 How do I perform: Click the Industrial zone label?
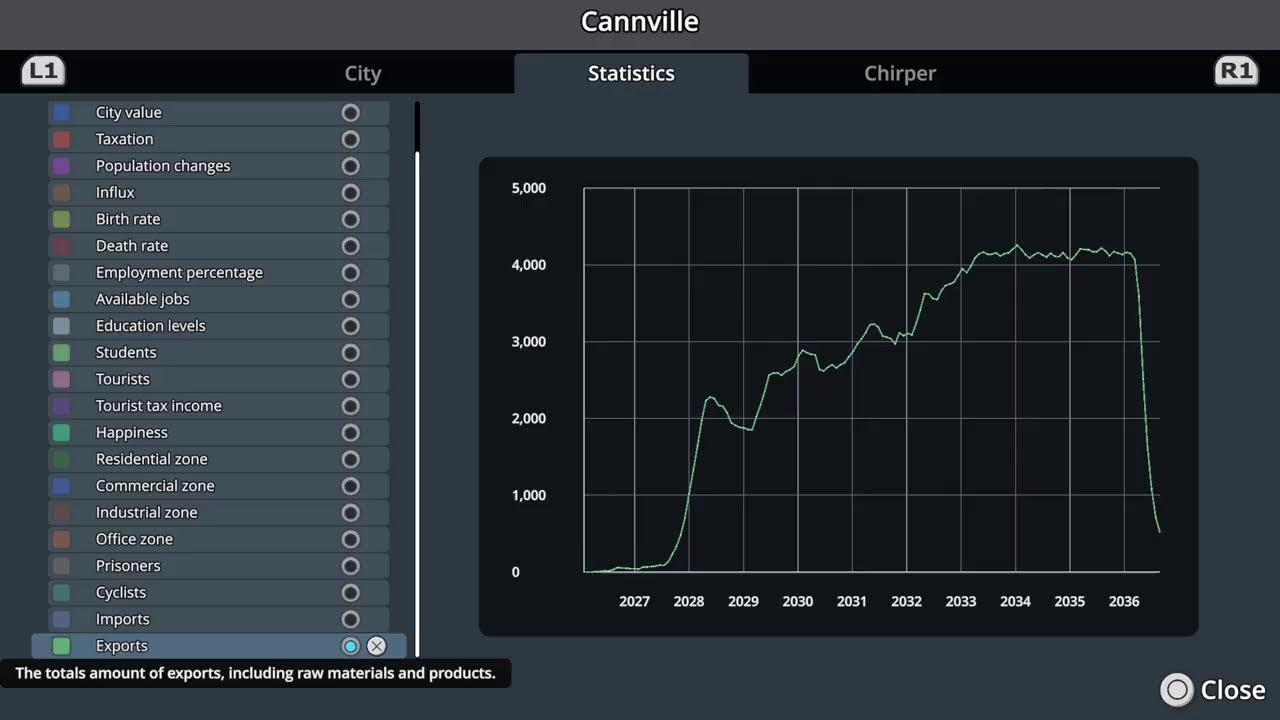[147, 513]
